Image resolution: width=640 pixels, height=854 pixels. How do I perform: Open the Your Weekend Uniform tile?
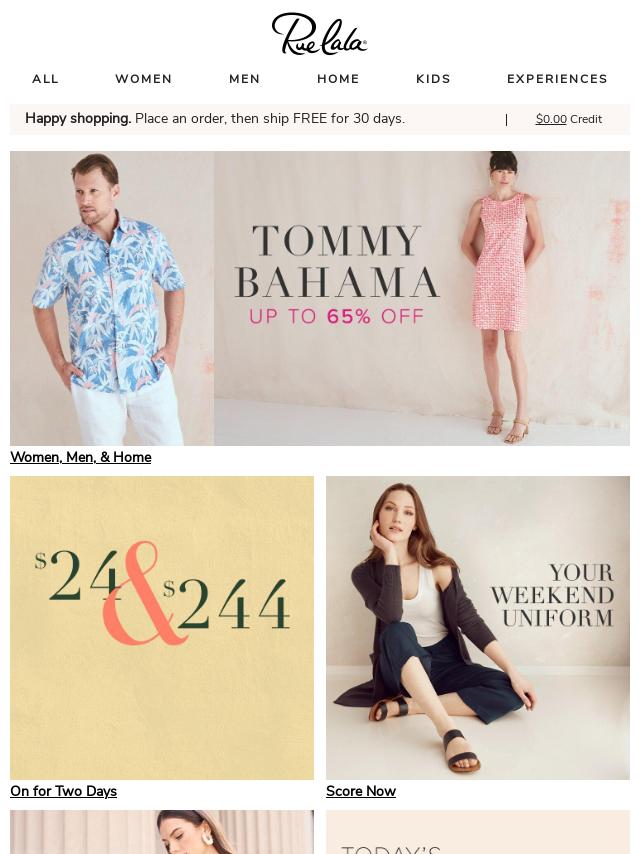(478, 628)
